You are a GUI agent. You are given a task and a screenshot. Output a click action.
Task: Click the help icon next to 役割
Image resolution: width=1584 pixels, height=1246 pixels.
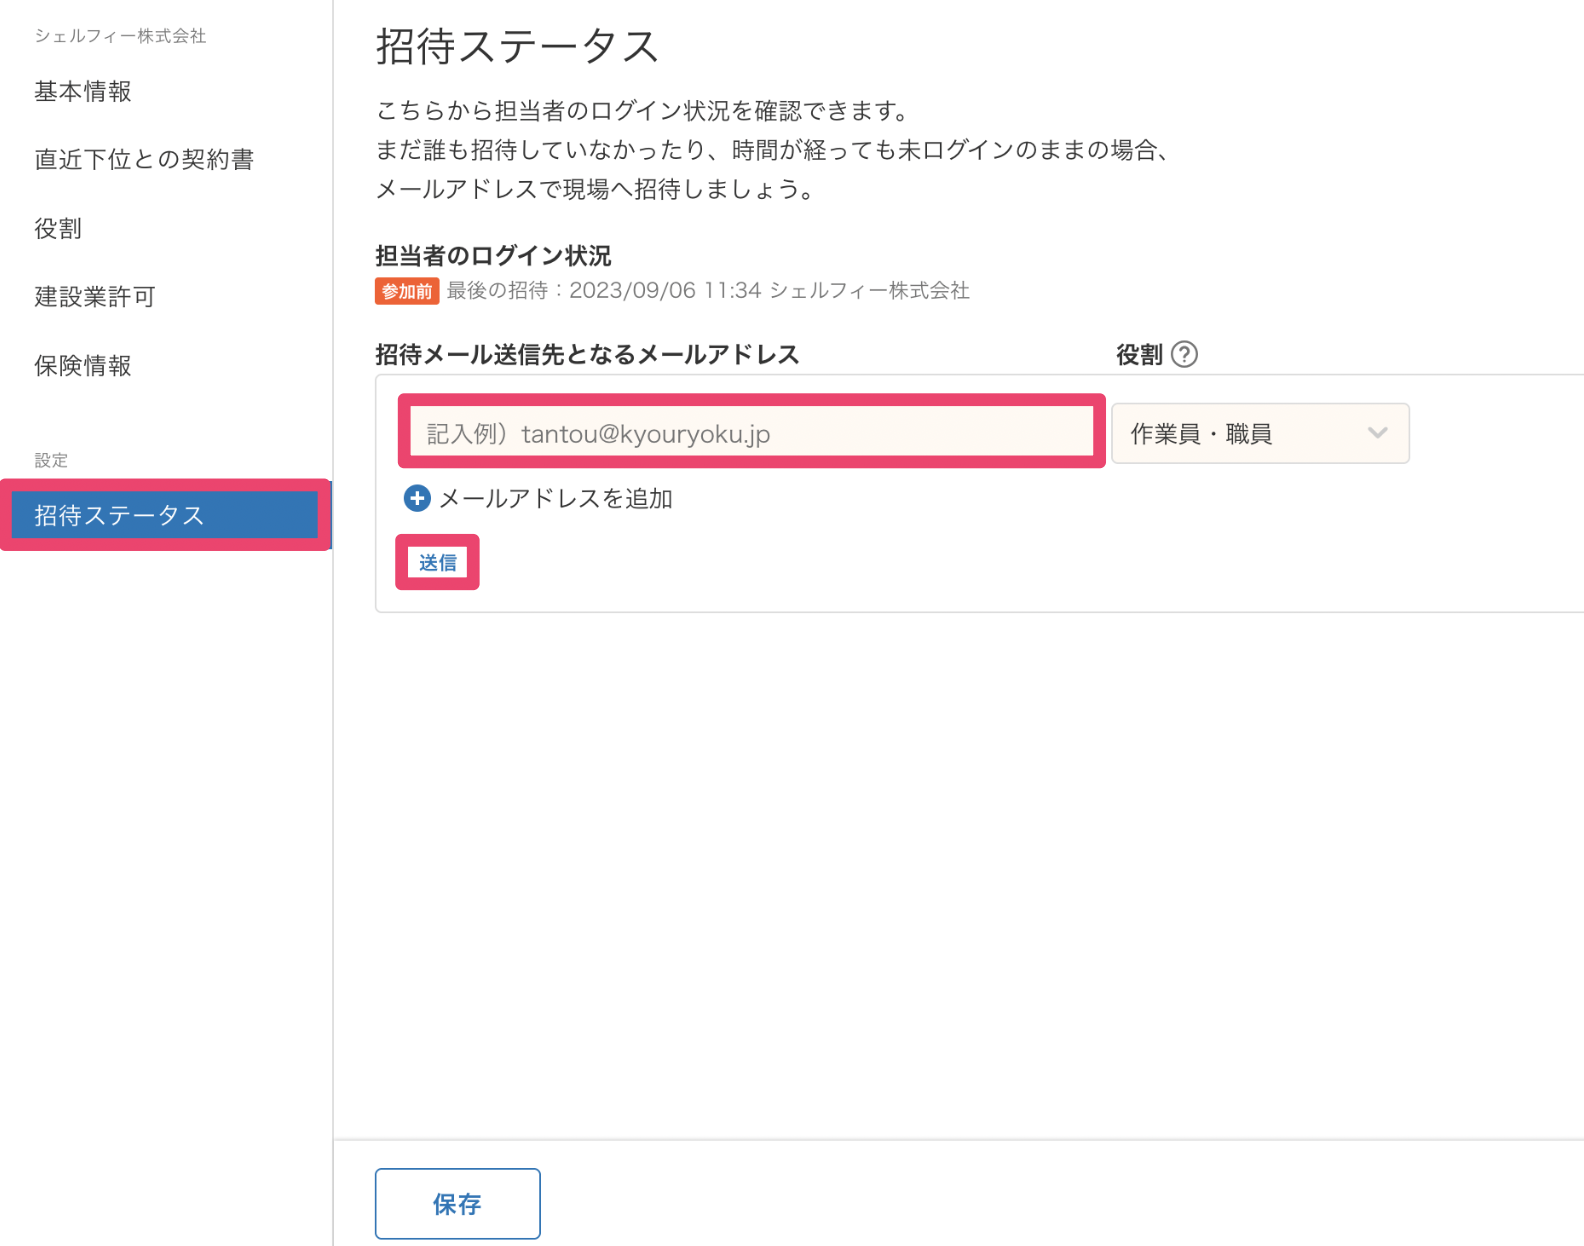pos(1184,355)
